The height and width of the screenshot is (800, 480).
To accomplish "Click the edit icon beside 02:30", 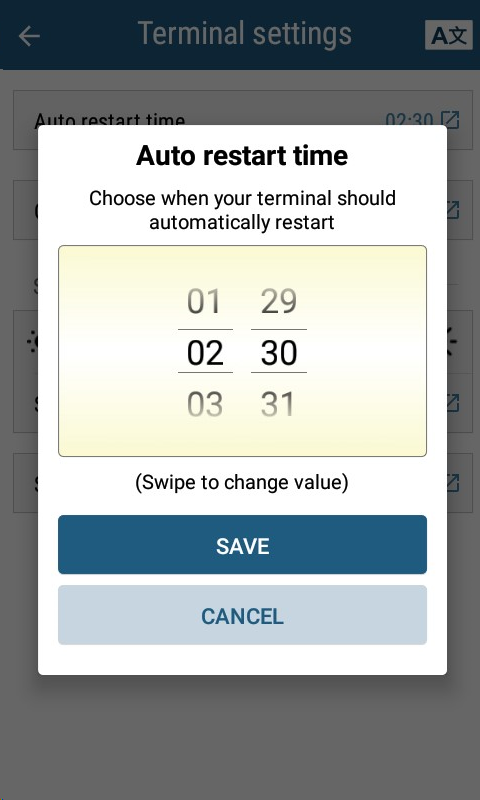I will [450, 119].
